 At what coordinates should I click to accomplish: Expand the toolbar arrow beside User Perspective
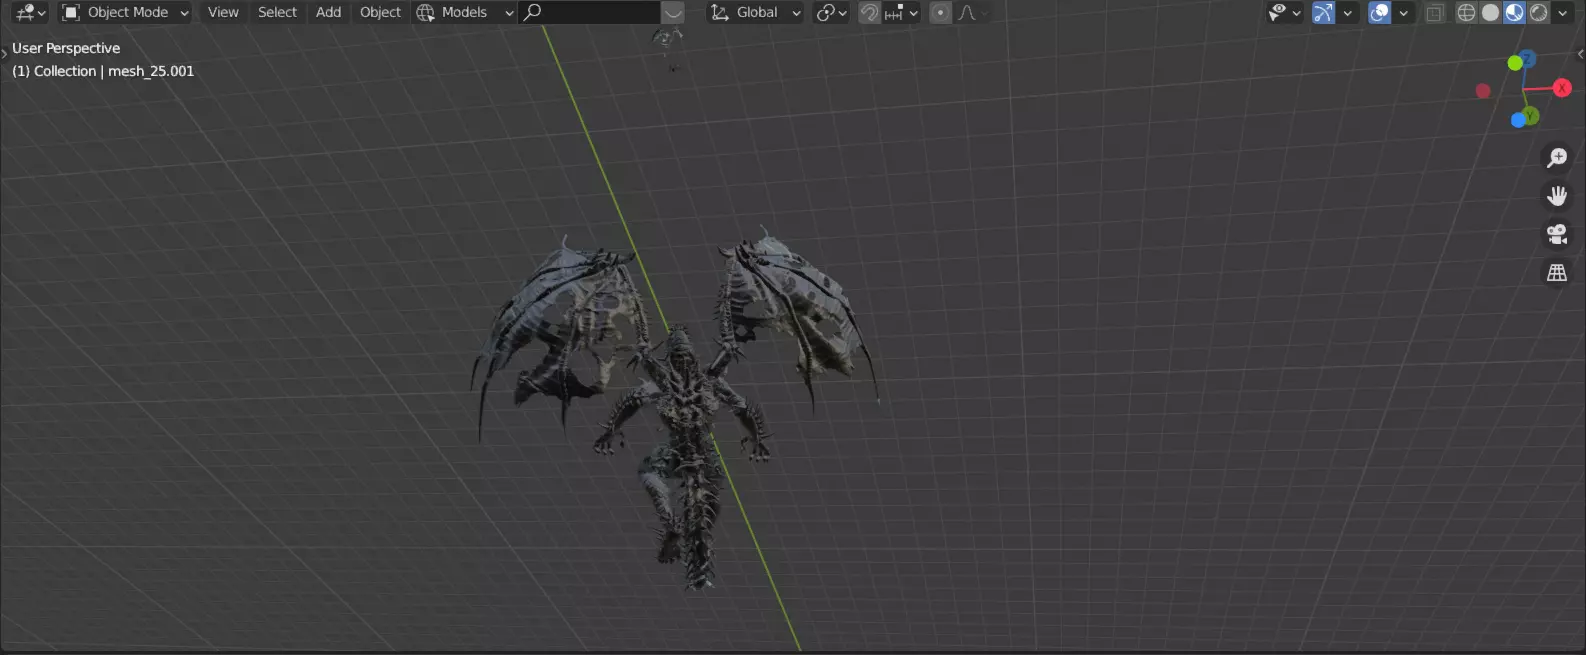(4, 54)
